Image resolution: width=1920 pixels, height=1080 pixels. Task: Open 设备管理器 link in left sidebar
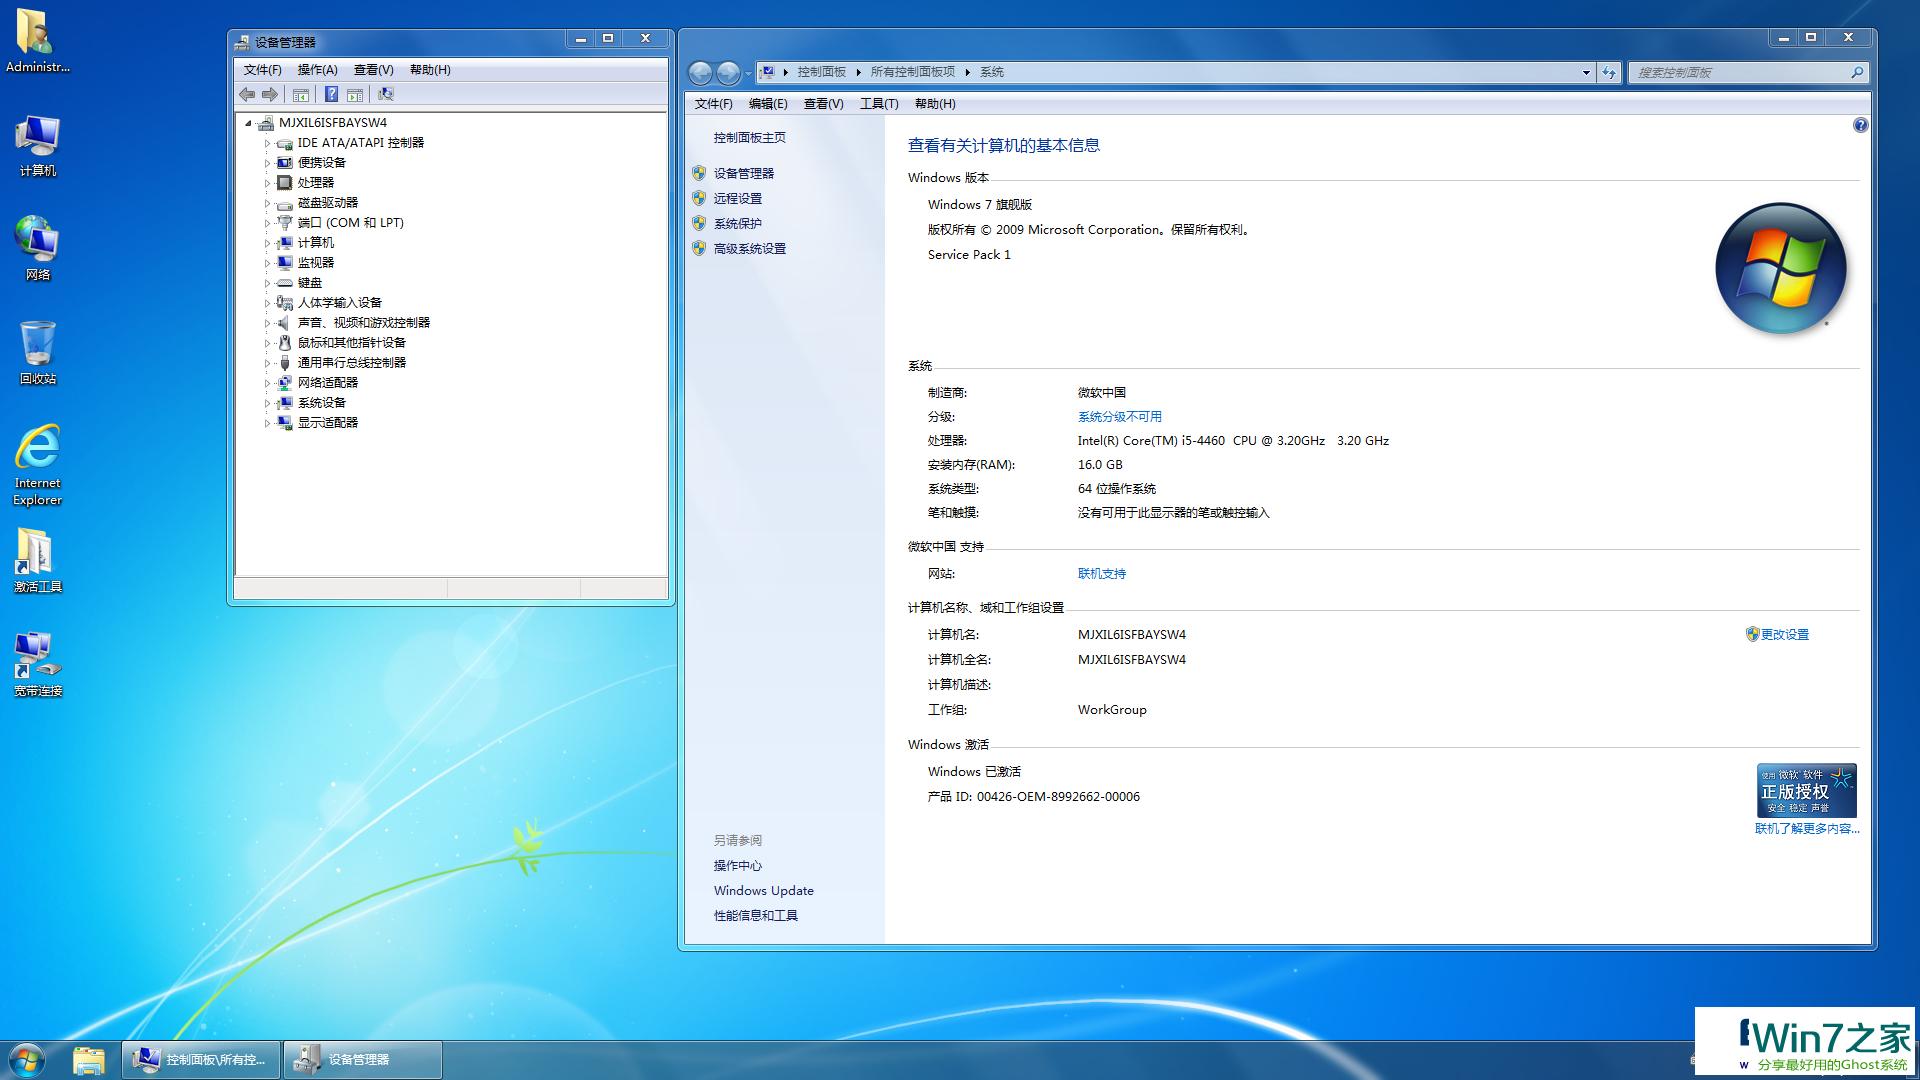744,173
